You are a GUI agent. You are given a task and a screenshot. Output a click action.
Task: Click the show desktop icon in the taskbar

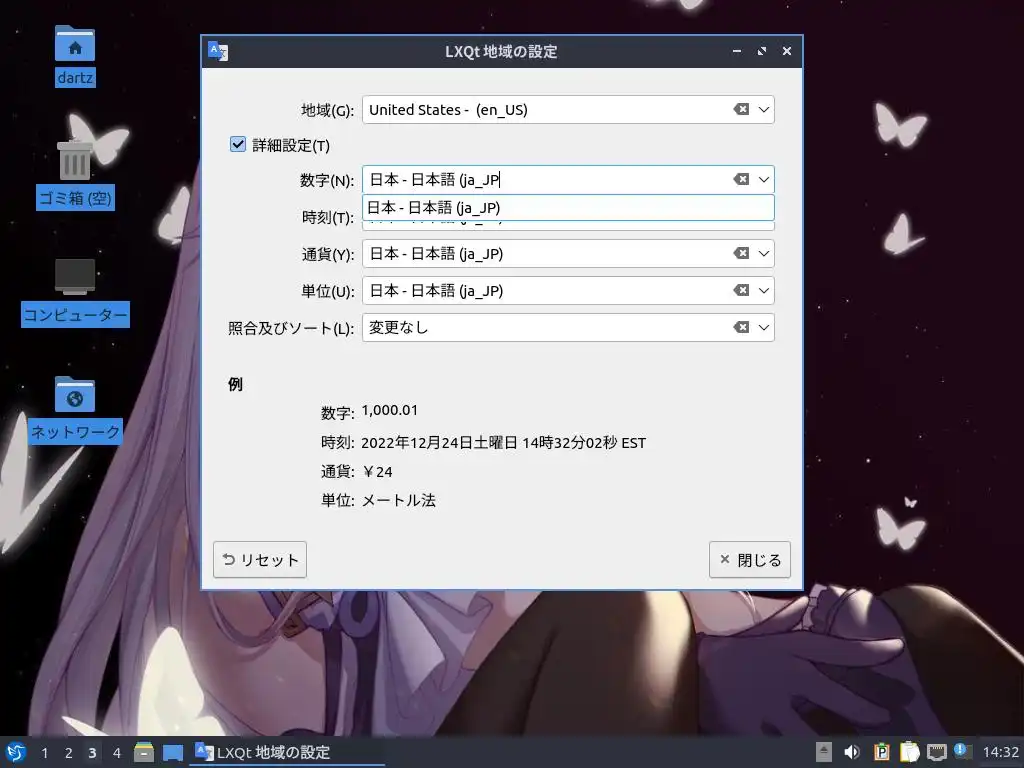tap(172, 752)
